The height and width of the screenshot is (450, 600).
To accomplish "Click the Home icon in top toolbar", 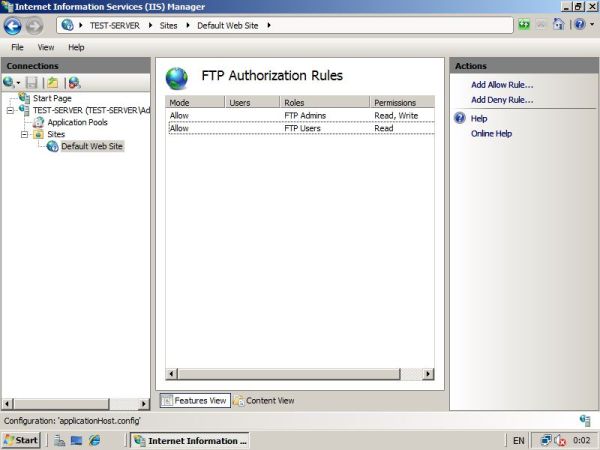I will [x=559, y=25].
